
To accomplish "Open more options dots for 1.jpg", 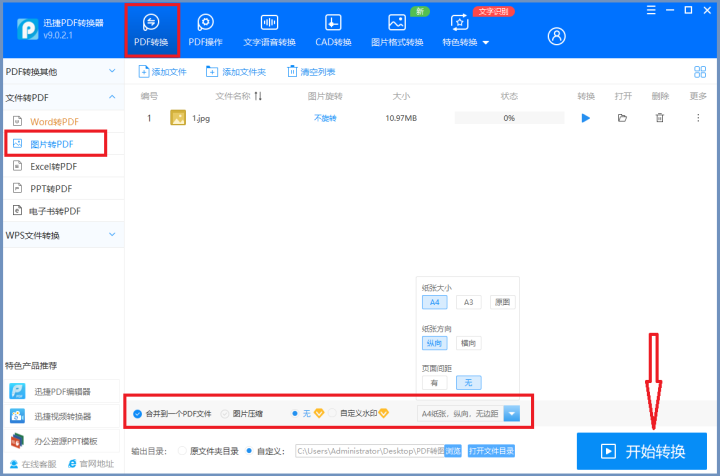I will [698, 118].
